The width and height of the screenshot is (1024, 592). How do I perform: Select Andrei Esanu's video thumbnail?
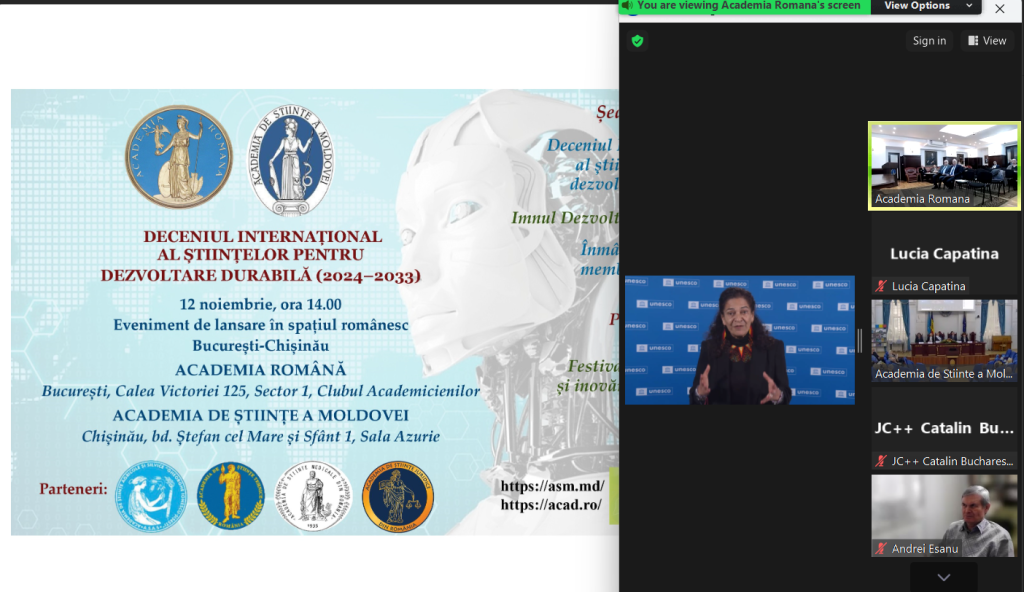[944, 515]
